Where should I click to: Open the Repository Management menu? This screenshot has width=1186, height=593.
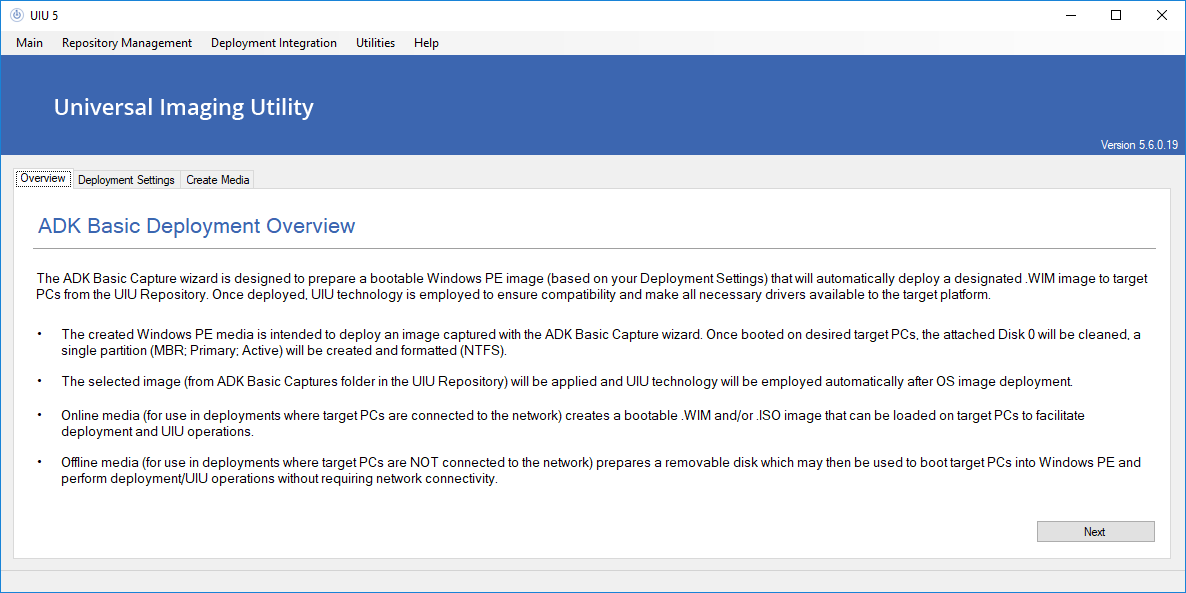(127, 43)
